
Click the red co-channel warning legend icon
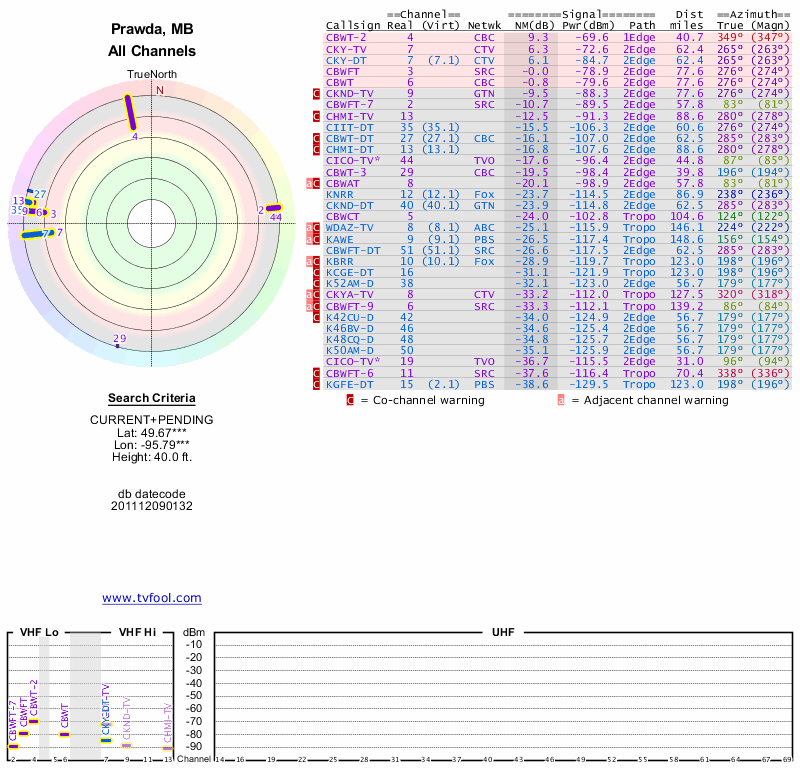pos(350,400)
